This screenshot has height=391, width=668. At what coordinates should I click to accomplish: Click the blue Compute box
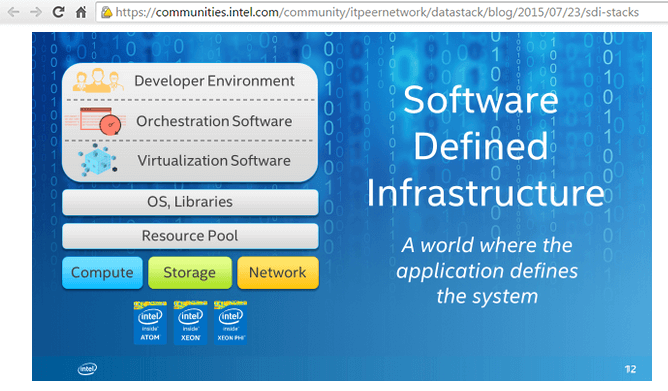[x=102, y=273]
